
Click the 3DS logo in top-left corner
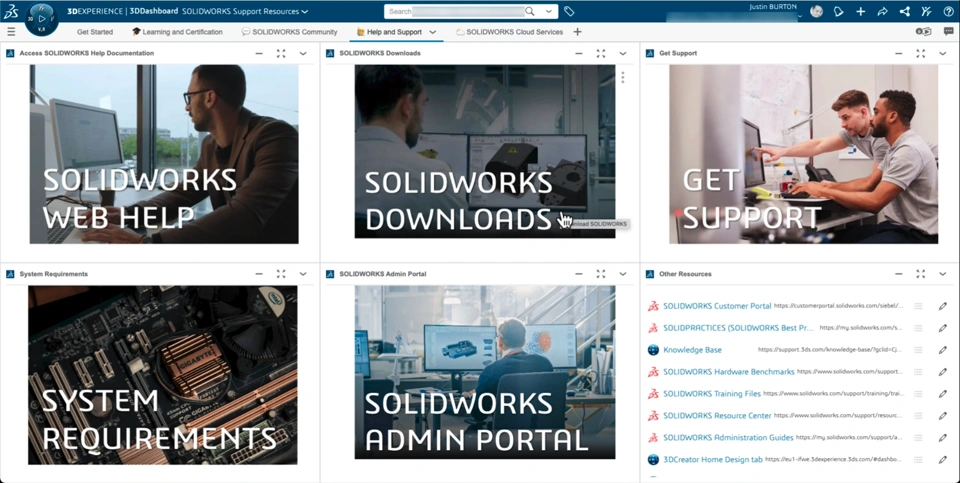pyautogui.click(x=11, y=11)
